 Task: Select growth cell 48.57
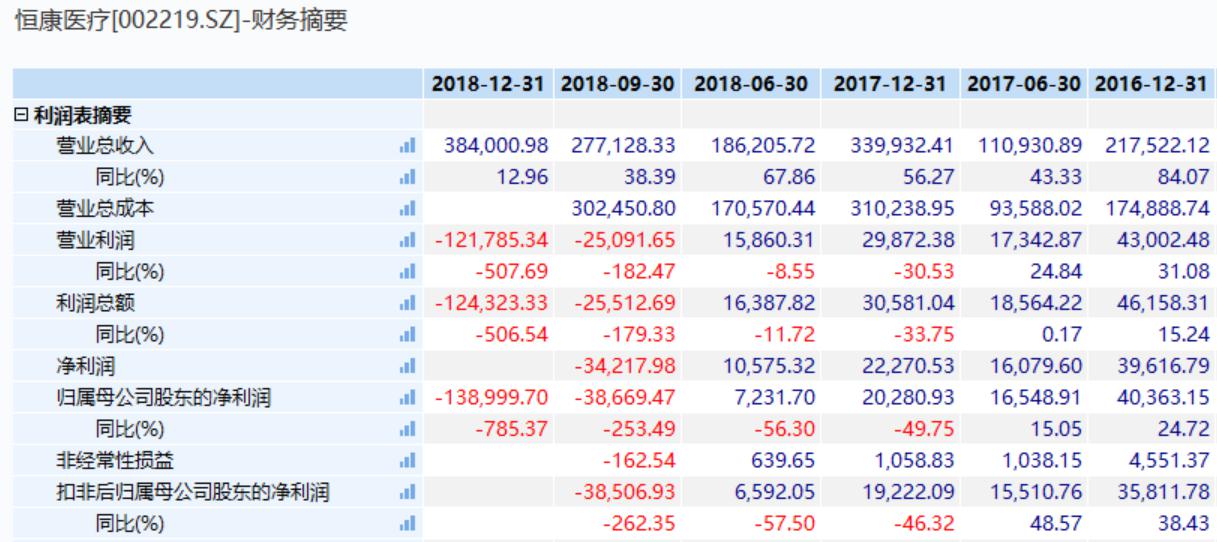pos(1057,525)
